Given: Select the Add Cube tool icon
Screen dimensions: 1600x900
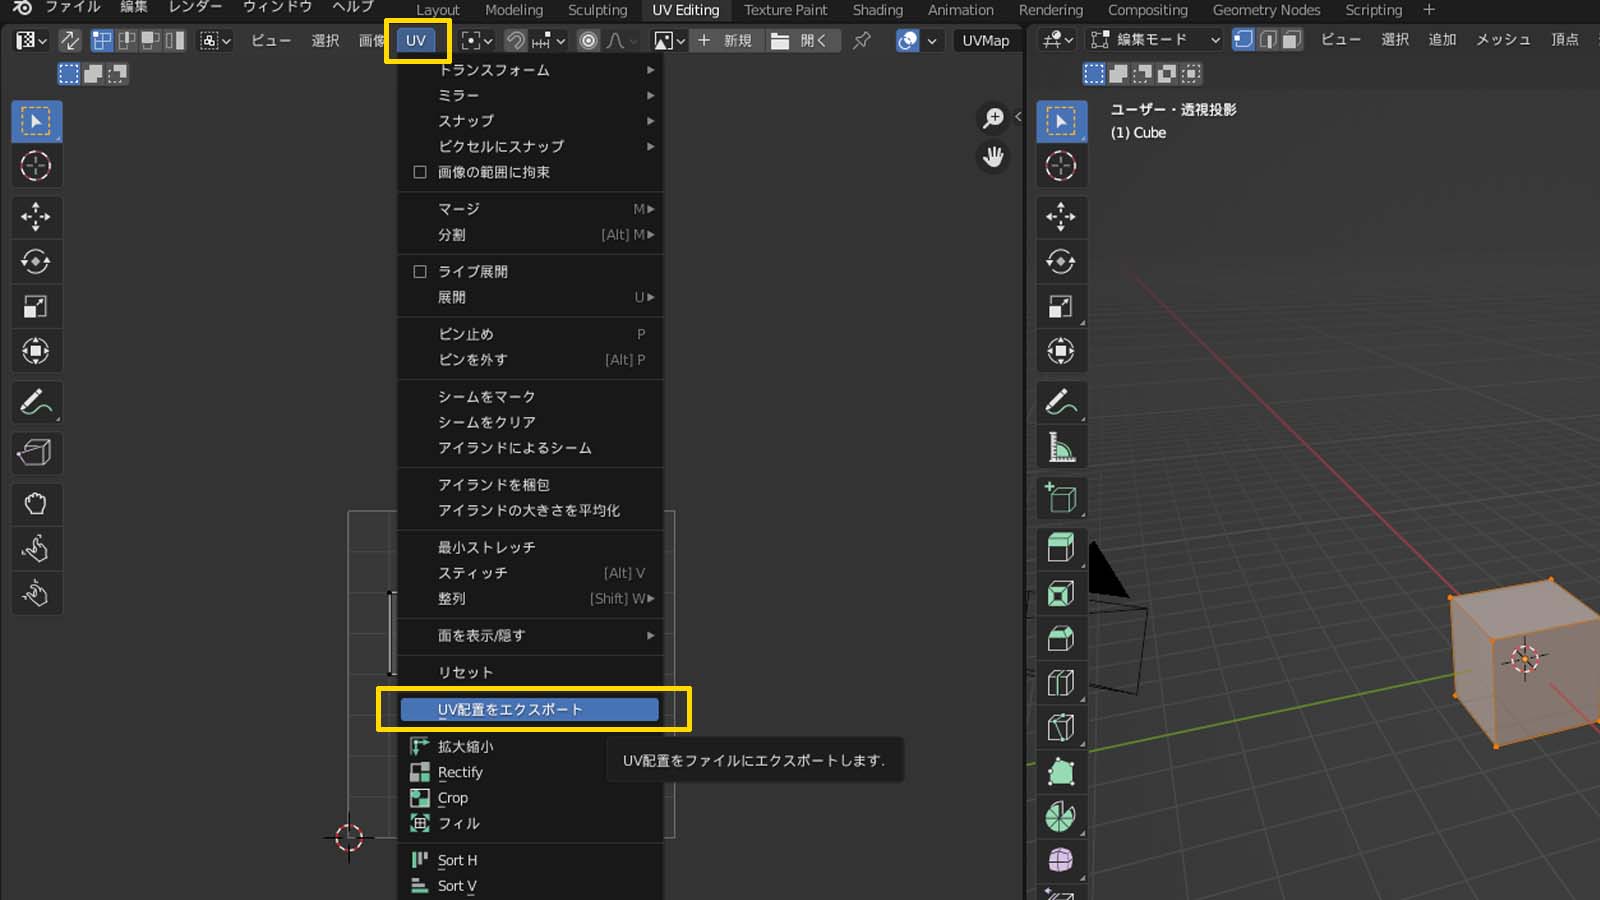Looking at the screenshot, I should click(x=1061, y=497).
